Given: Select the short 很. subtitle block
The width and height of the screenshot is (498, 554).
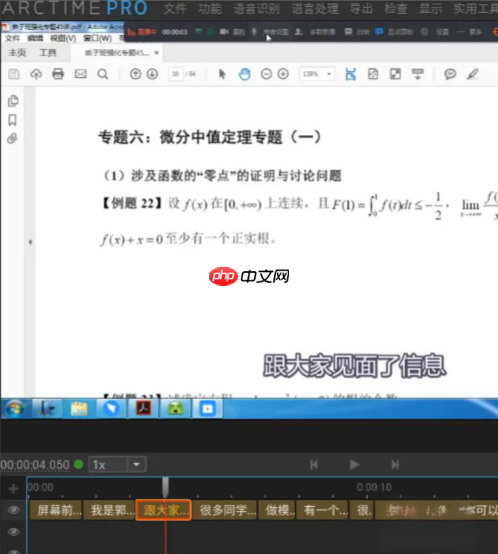Looking at the screenshot, I should click(362, 510).
